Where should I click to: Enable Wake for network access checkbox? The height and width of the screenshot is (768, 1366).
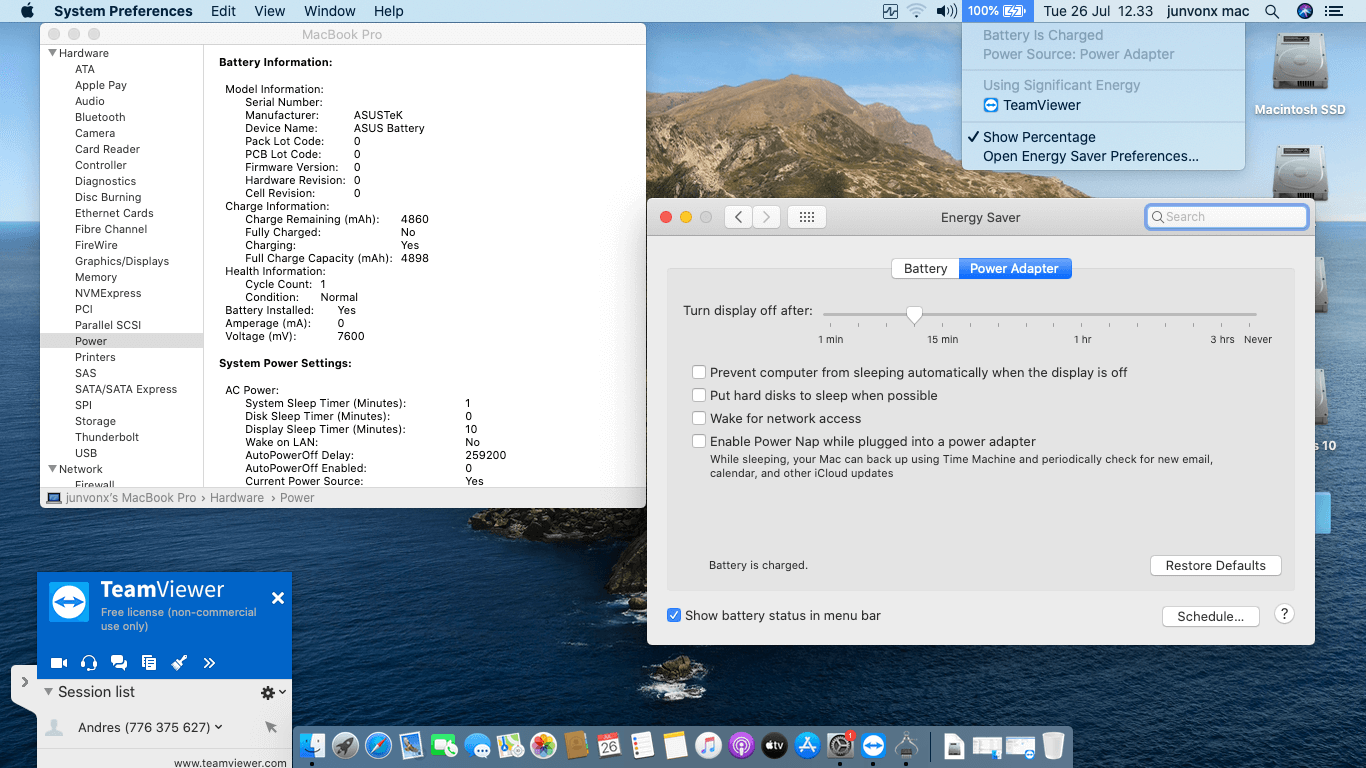(x=700, y=418)
